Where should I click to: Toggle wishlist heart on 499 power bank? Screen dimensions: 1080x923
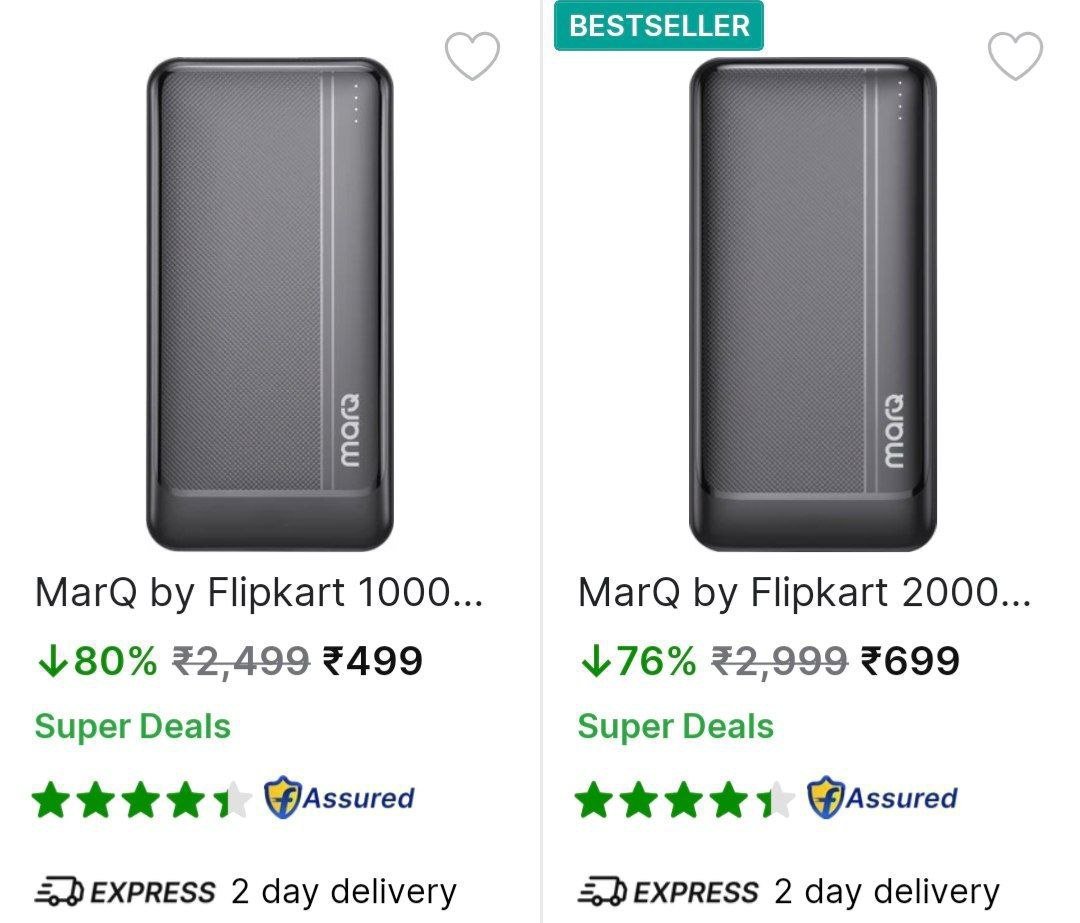point(472,57)
